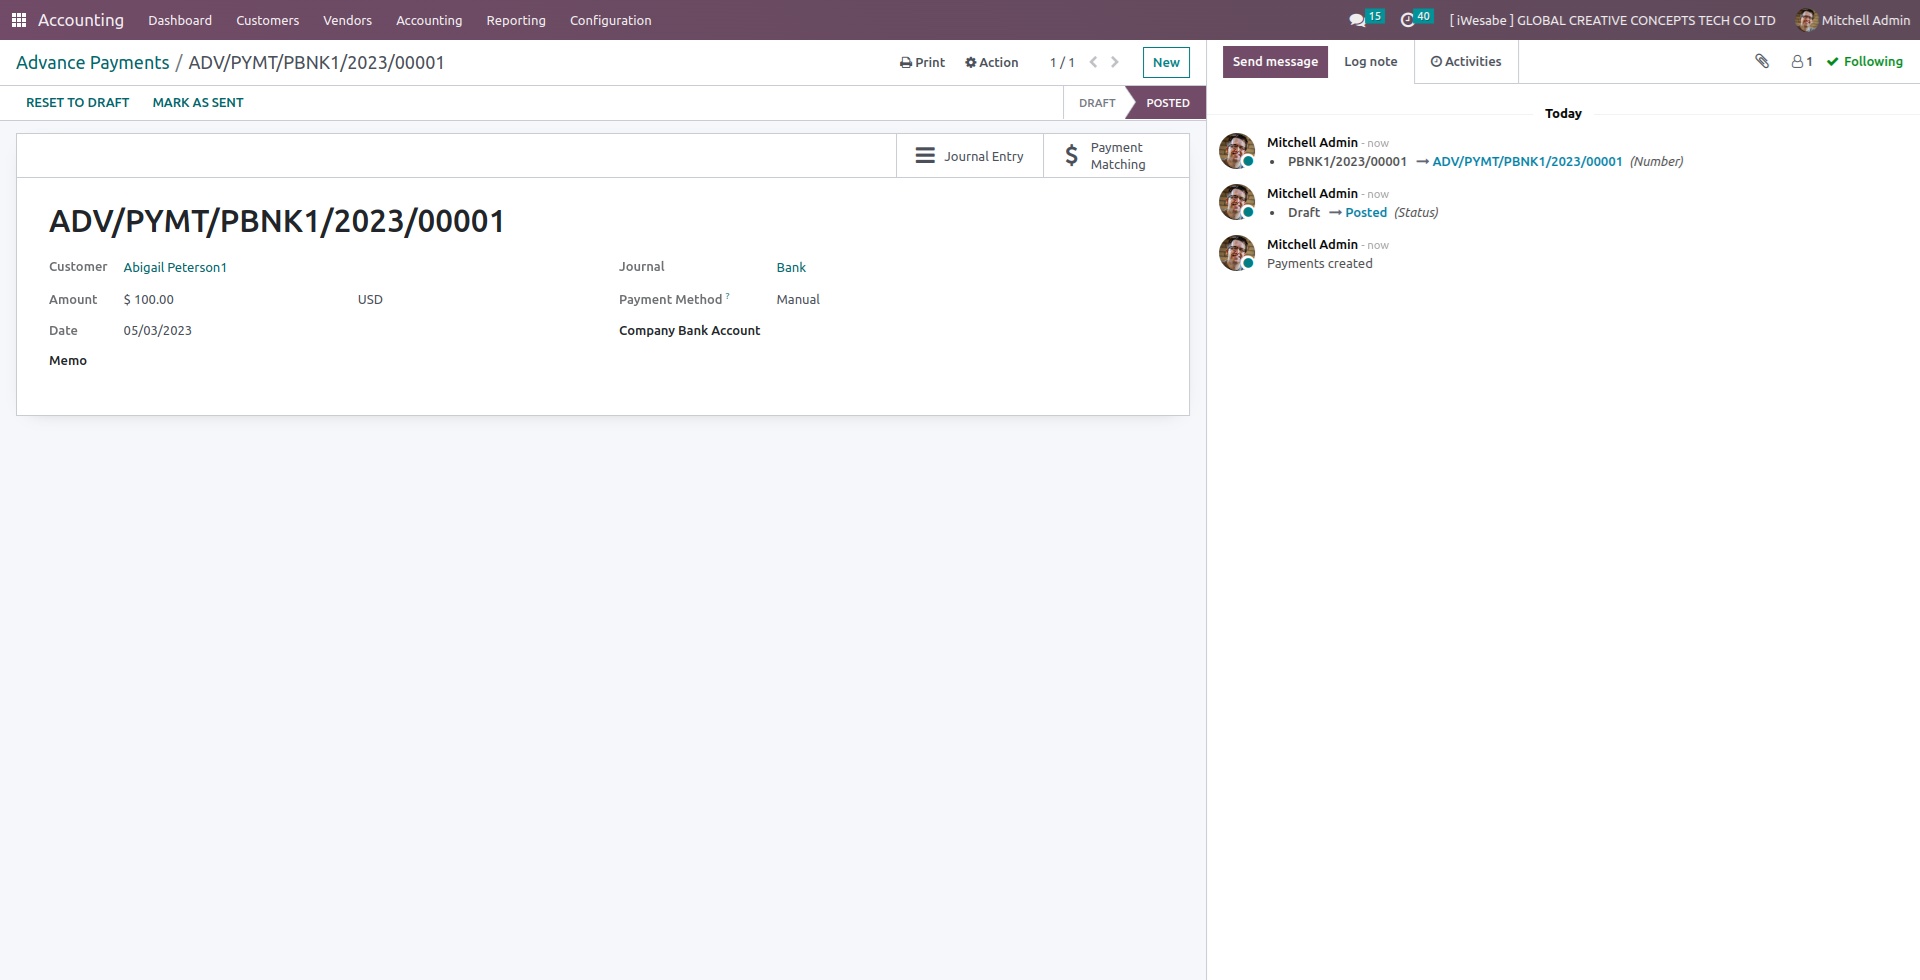Open the Journal Entry smart button
1920x980 pixels.
(969, 156)
